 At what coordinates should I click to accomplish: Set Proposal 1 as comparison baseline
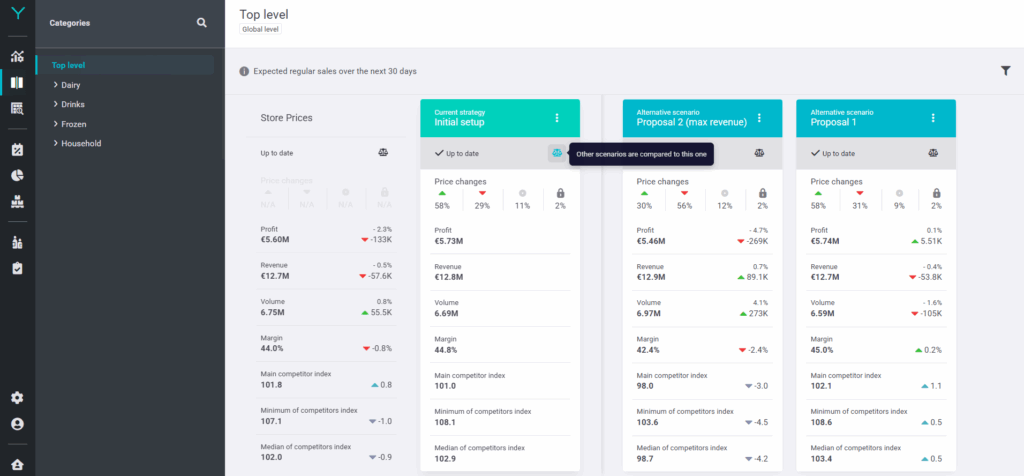933,153
